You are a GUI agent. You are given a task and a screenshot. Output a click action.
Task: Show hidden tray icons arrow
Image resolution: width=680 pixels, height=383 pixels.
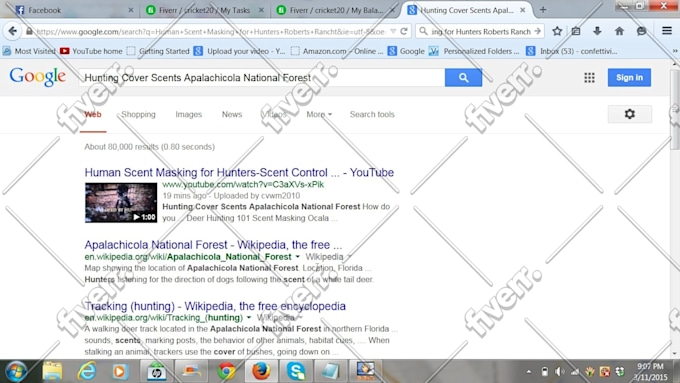point(529,372)
